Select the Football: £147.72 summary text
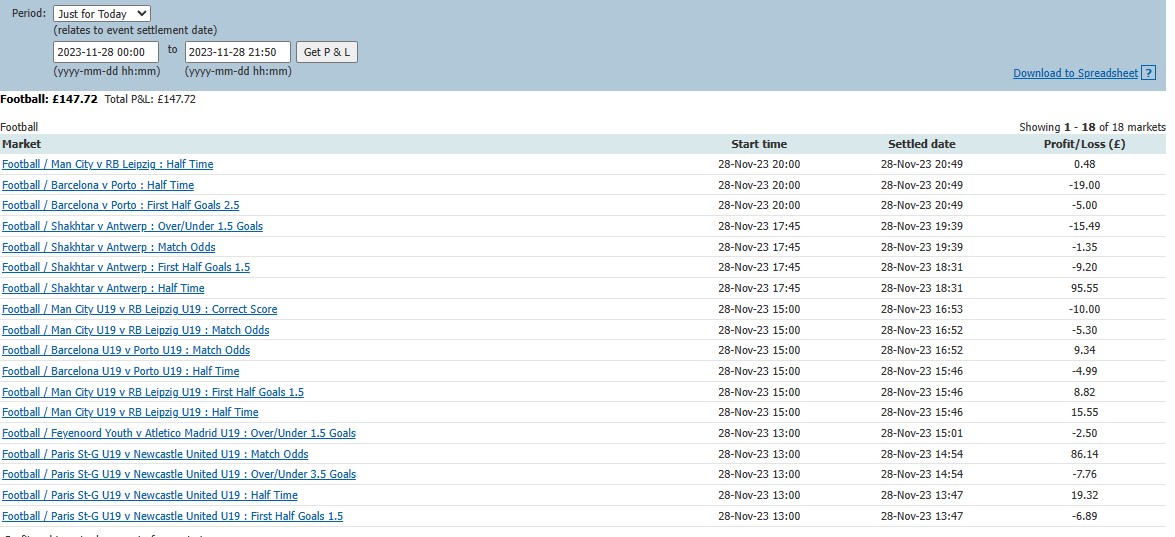The width and height of the screenshot is (1175, 537). click(49, 99)
